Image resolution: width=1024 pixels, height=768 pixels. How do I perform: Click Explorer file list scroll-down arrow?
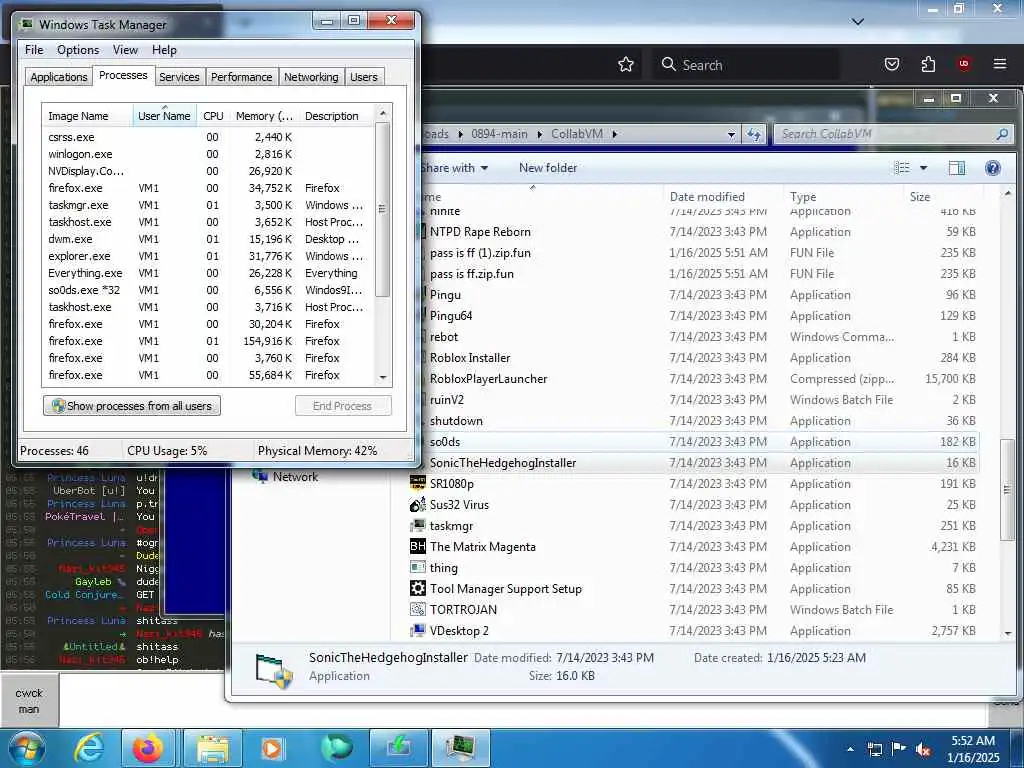tap(1008, 633)
